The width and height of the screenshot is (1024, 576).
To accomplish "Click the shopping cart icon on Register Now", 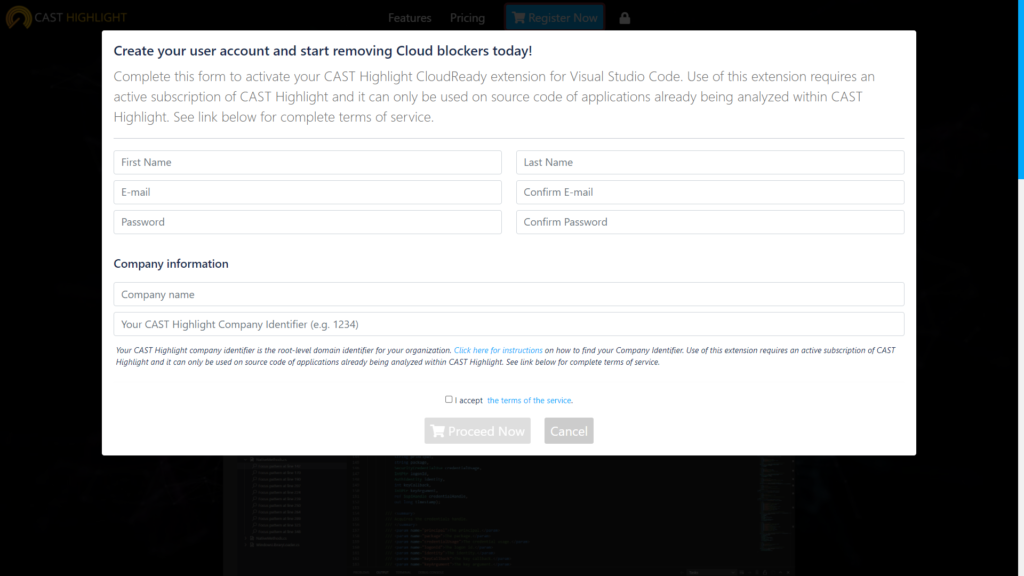I will pos(519,17).
